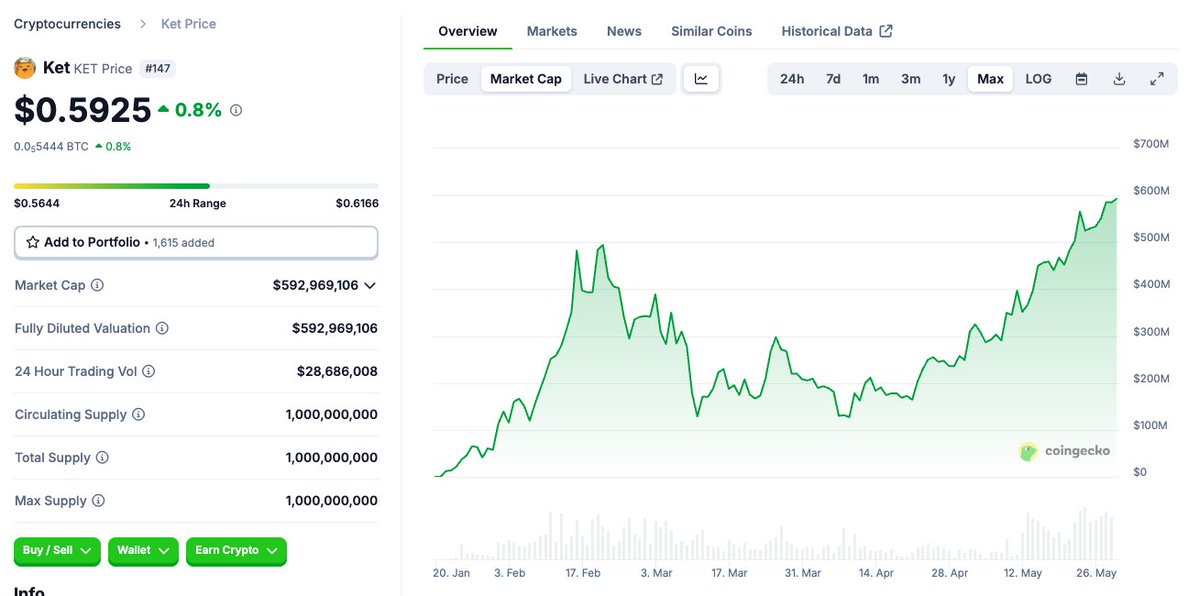1199x596 pixels.
Task: Click the $0.6166 24h high value
Action: 357,204
